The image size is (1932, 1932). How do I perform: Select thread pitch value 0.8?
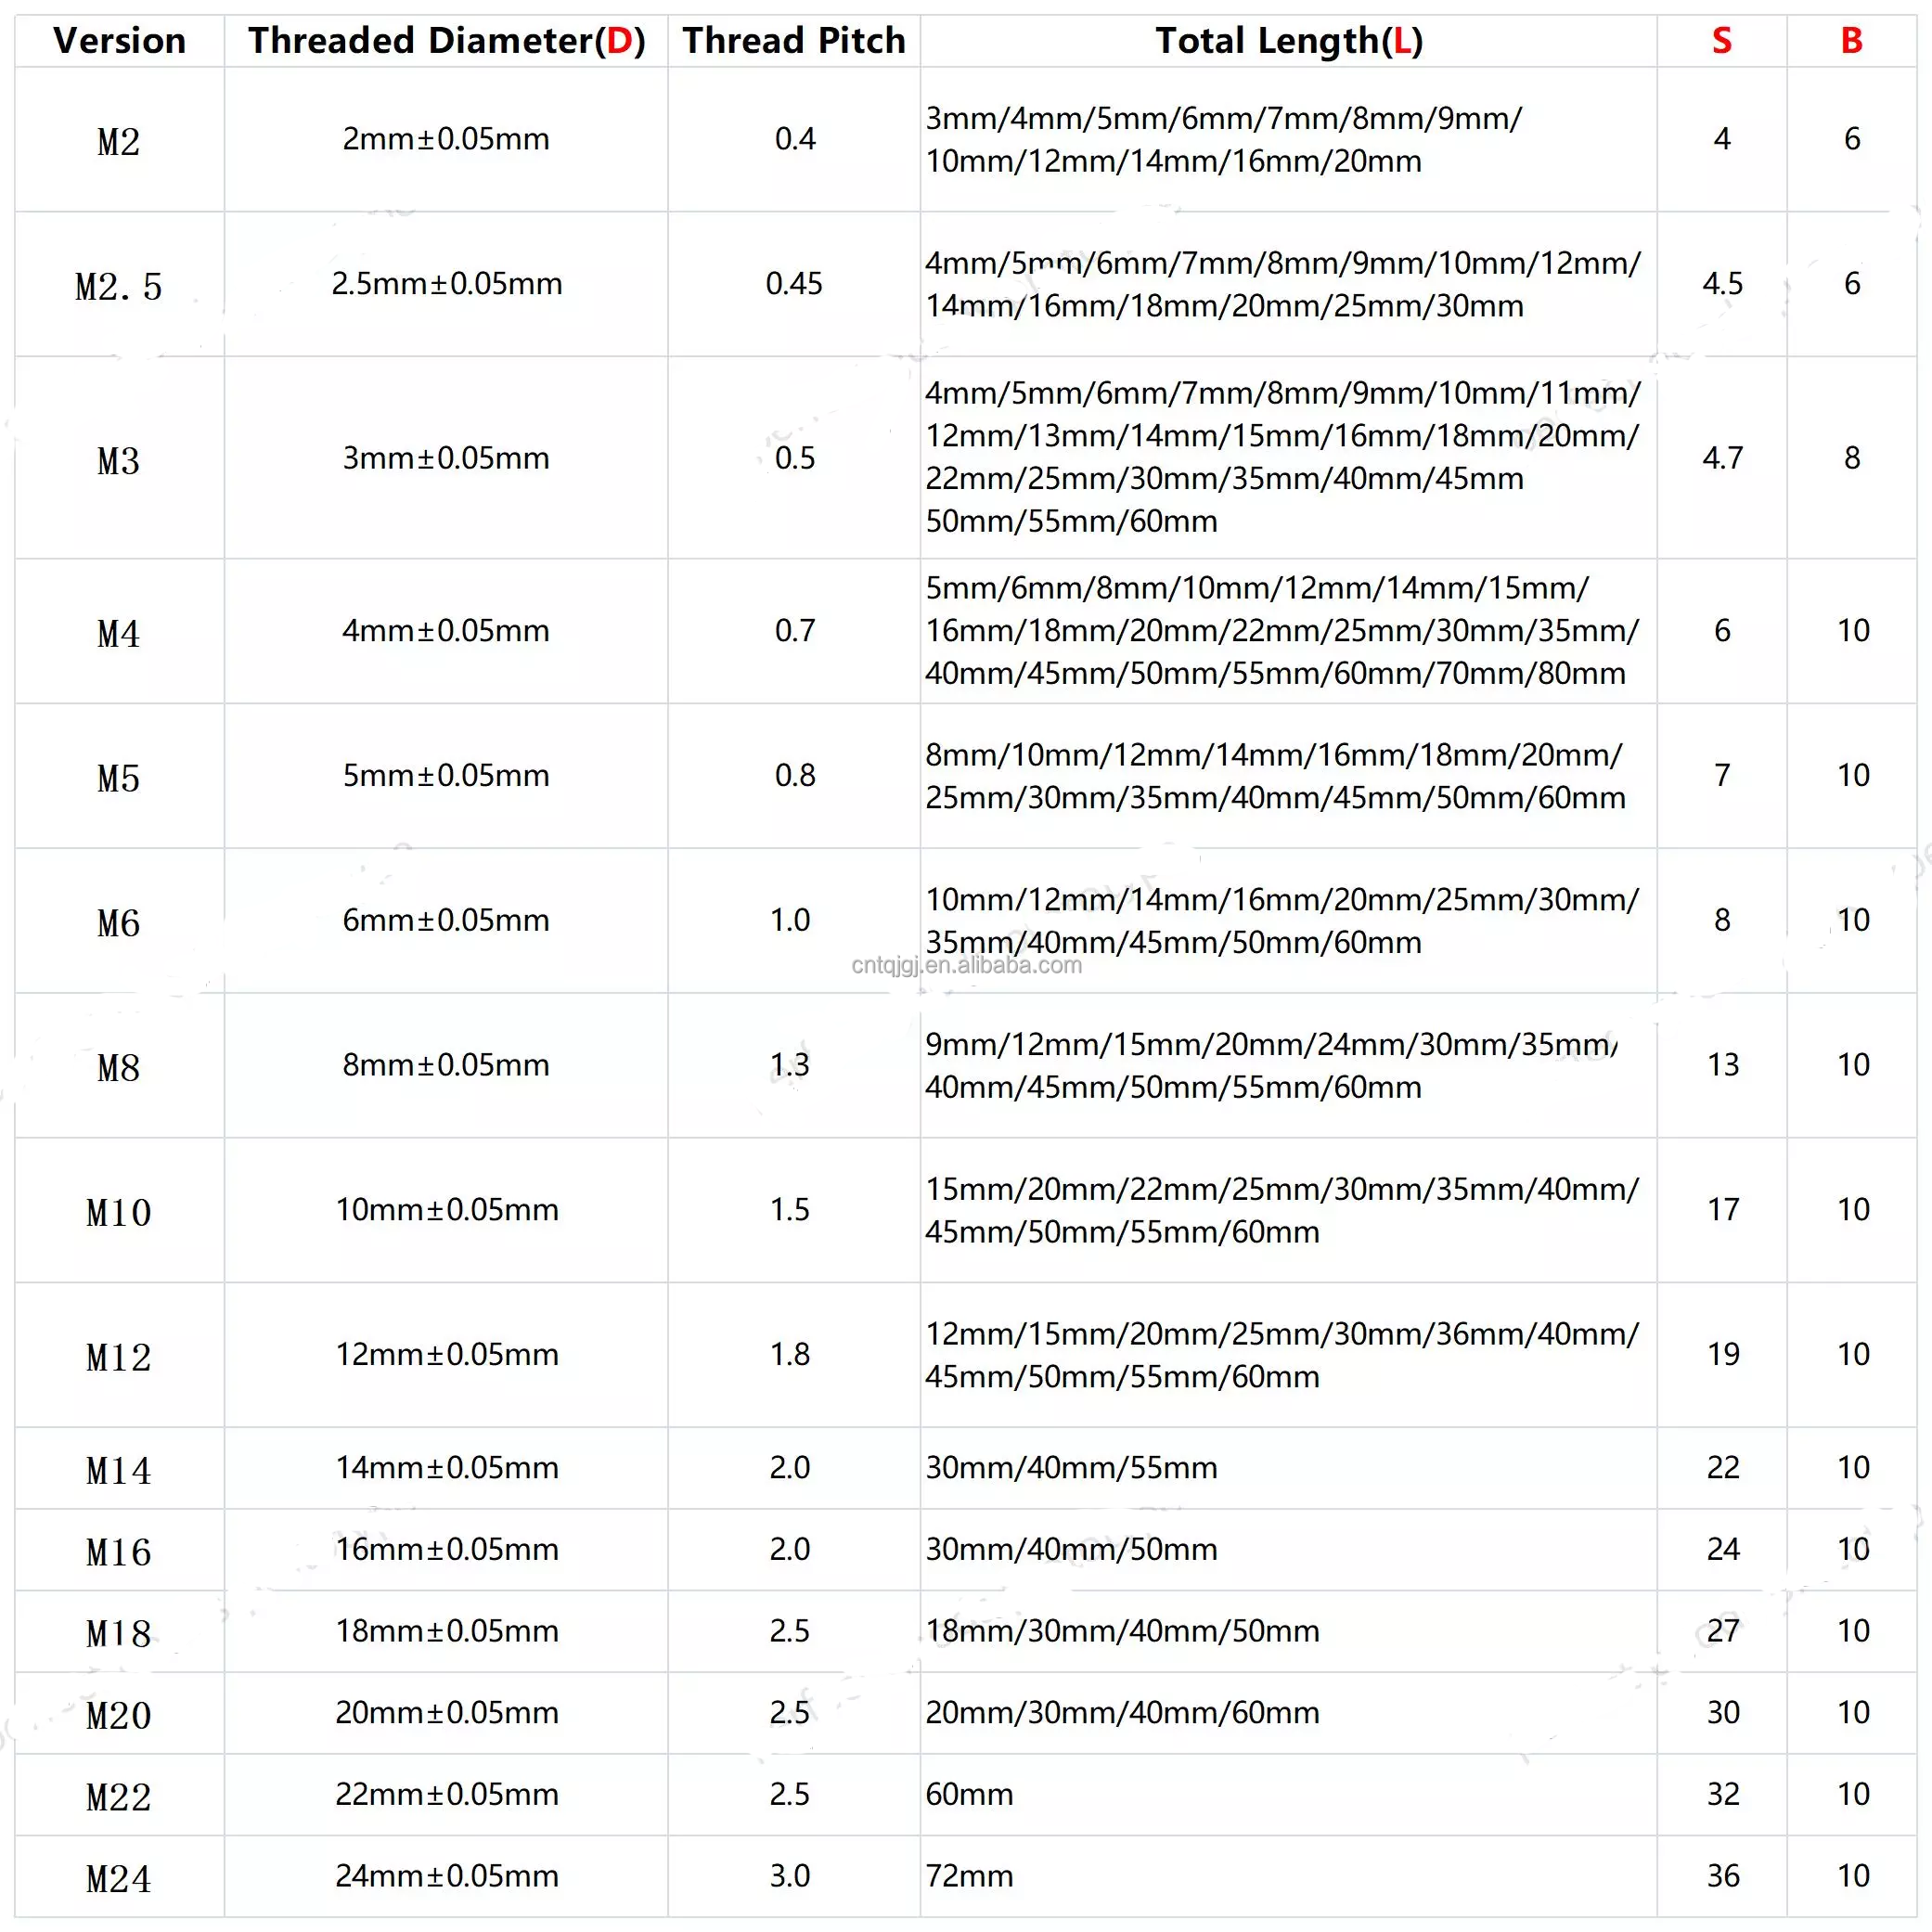pos(795,776)
